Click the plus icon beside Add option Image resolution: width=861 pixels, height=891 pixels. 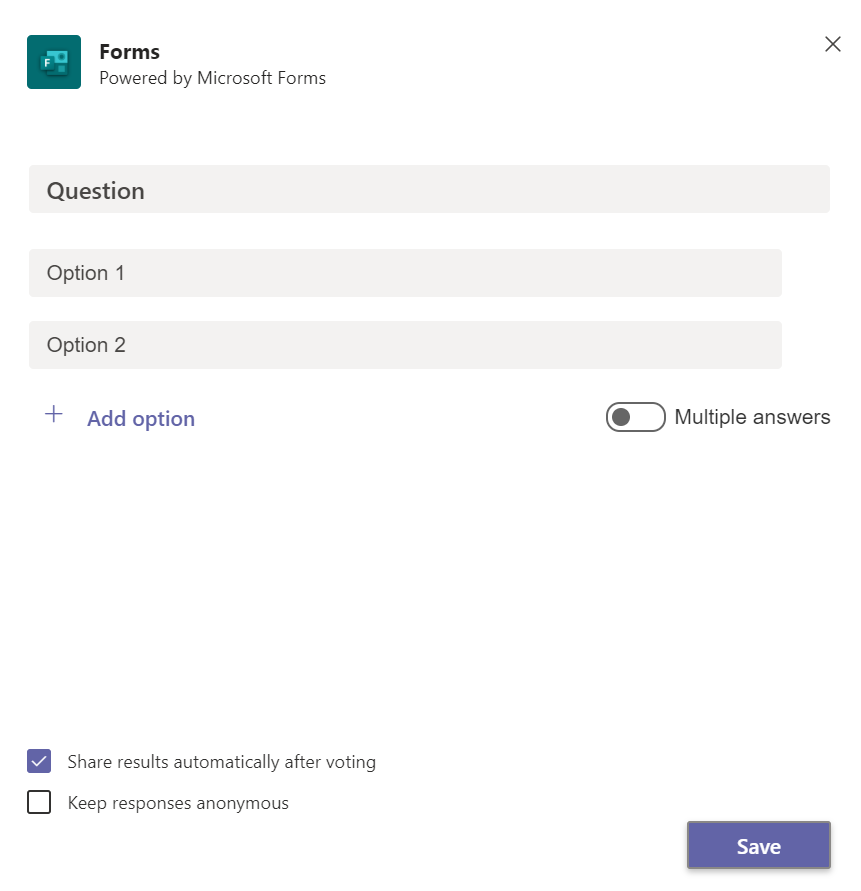53,414
